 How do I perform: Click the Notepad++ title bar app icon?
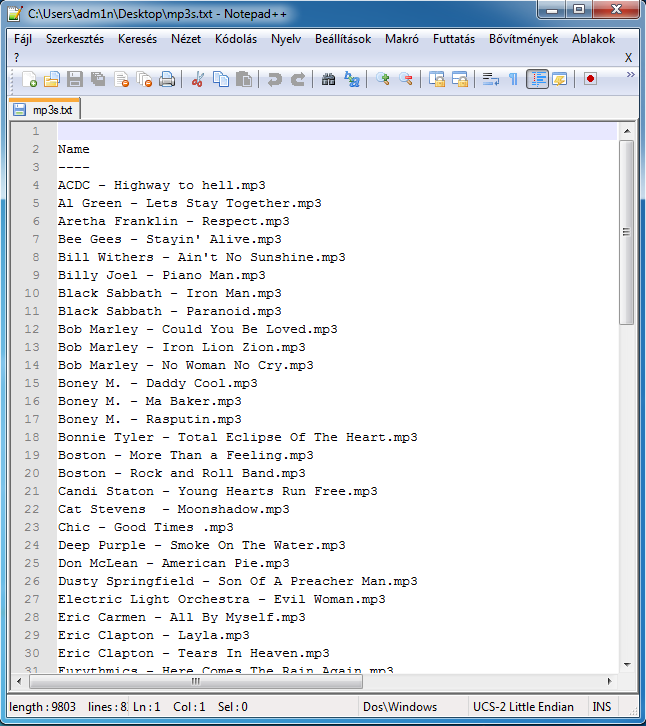[x=15, y=14]
